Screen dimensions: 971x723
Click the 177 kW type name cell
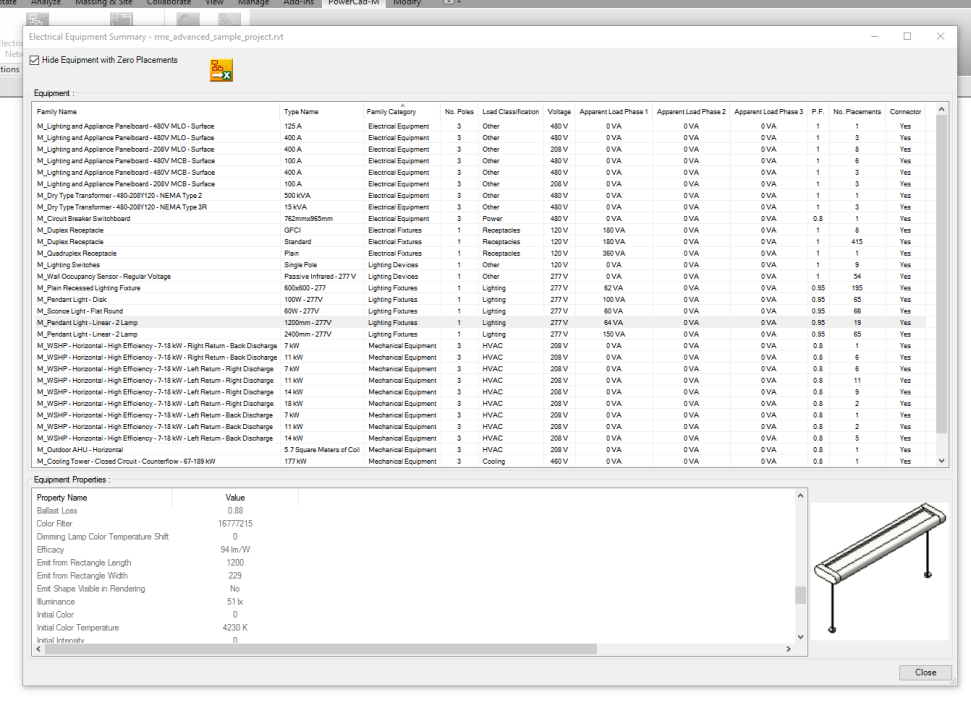tap(295, 461)
